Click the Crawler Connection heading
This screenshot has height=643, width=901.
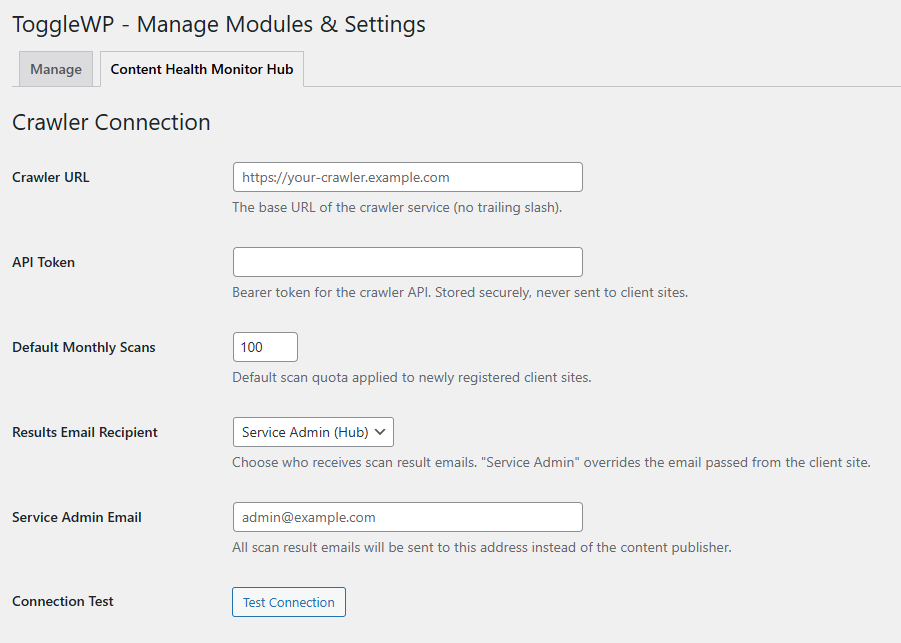pyautogui.click(x=111, y=122)
